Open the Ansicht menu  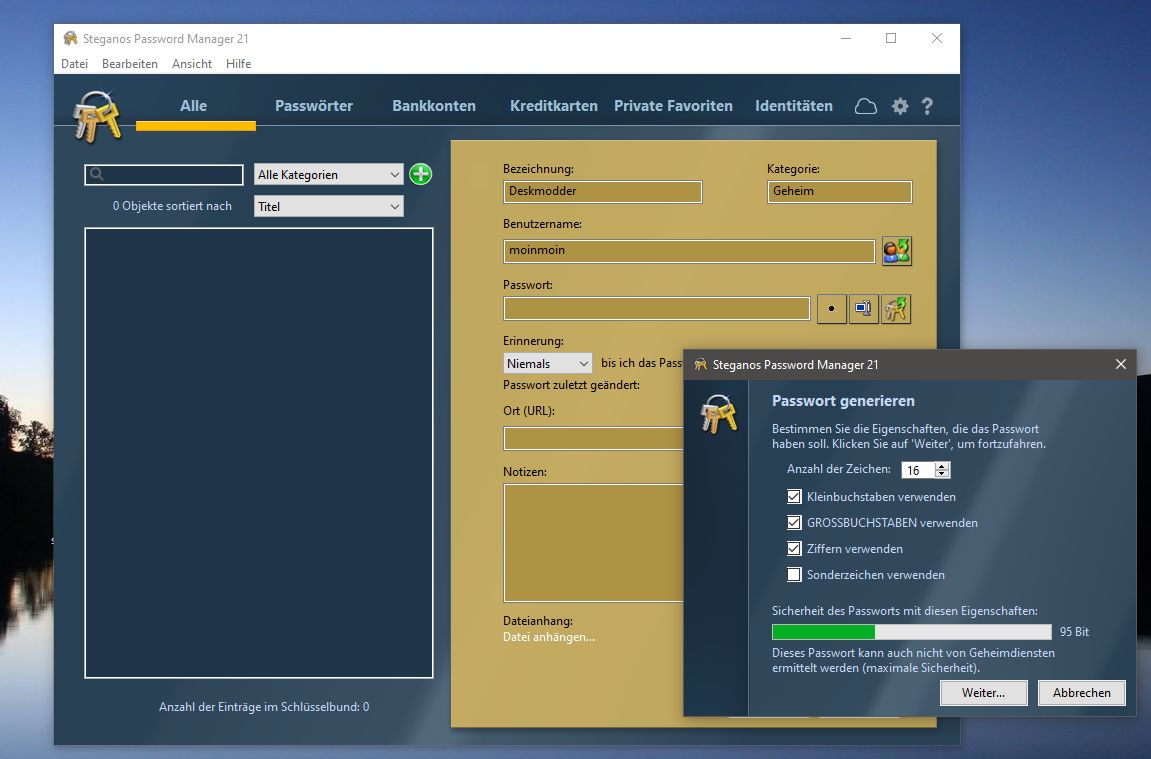tap(192, 64)
